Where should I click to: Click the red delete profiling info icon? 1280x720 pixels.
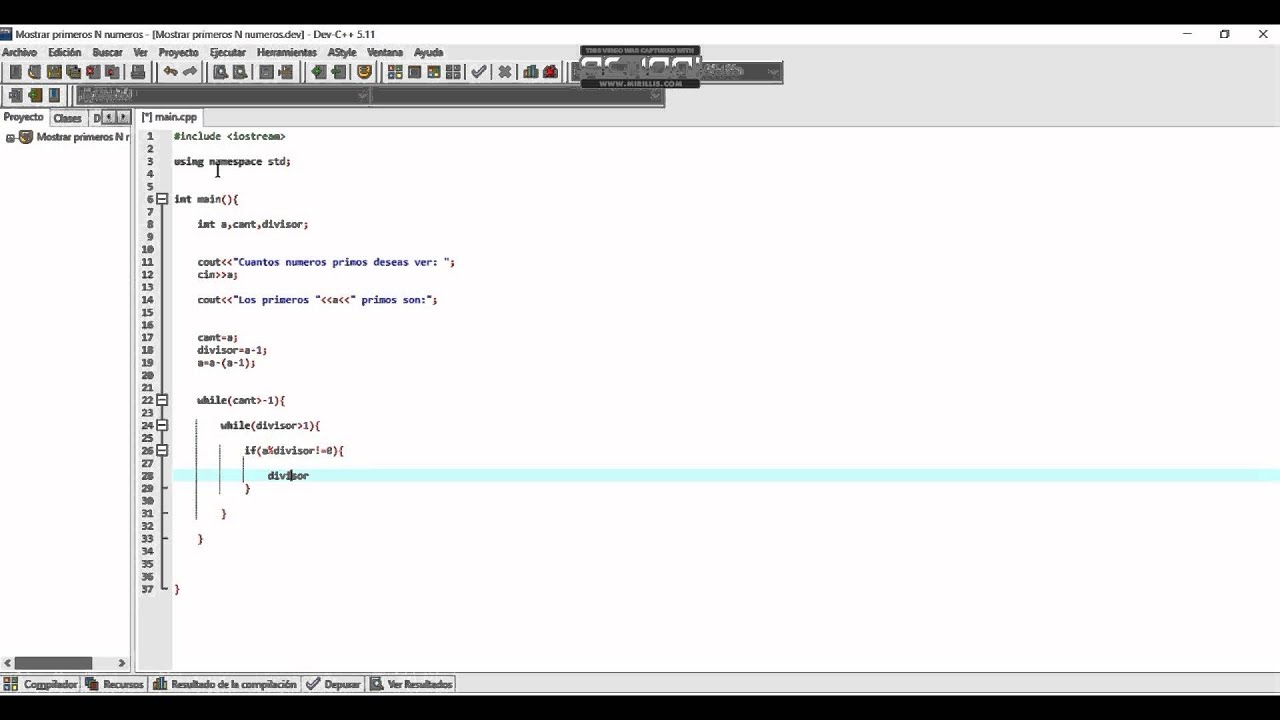pyautogui.click(x=550, y=72)
